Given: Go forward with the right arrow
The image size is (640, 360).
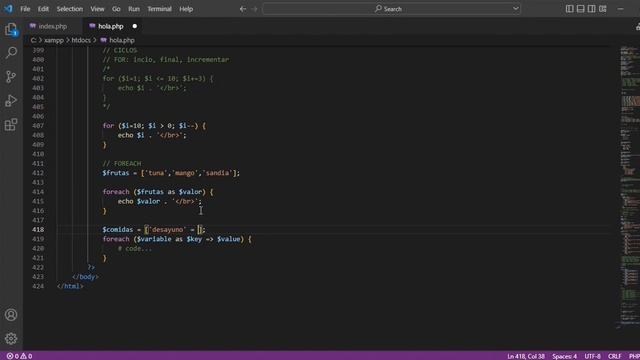Looking at the screenshot, I should [255, 9].
